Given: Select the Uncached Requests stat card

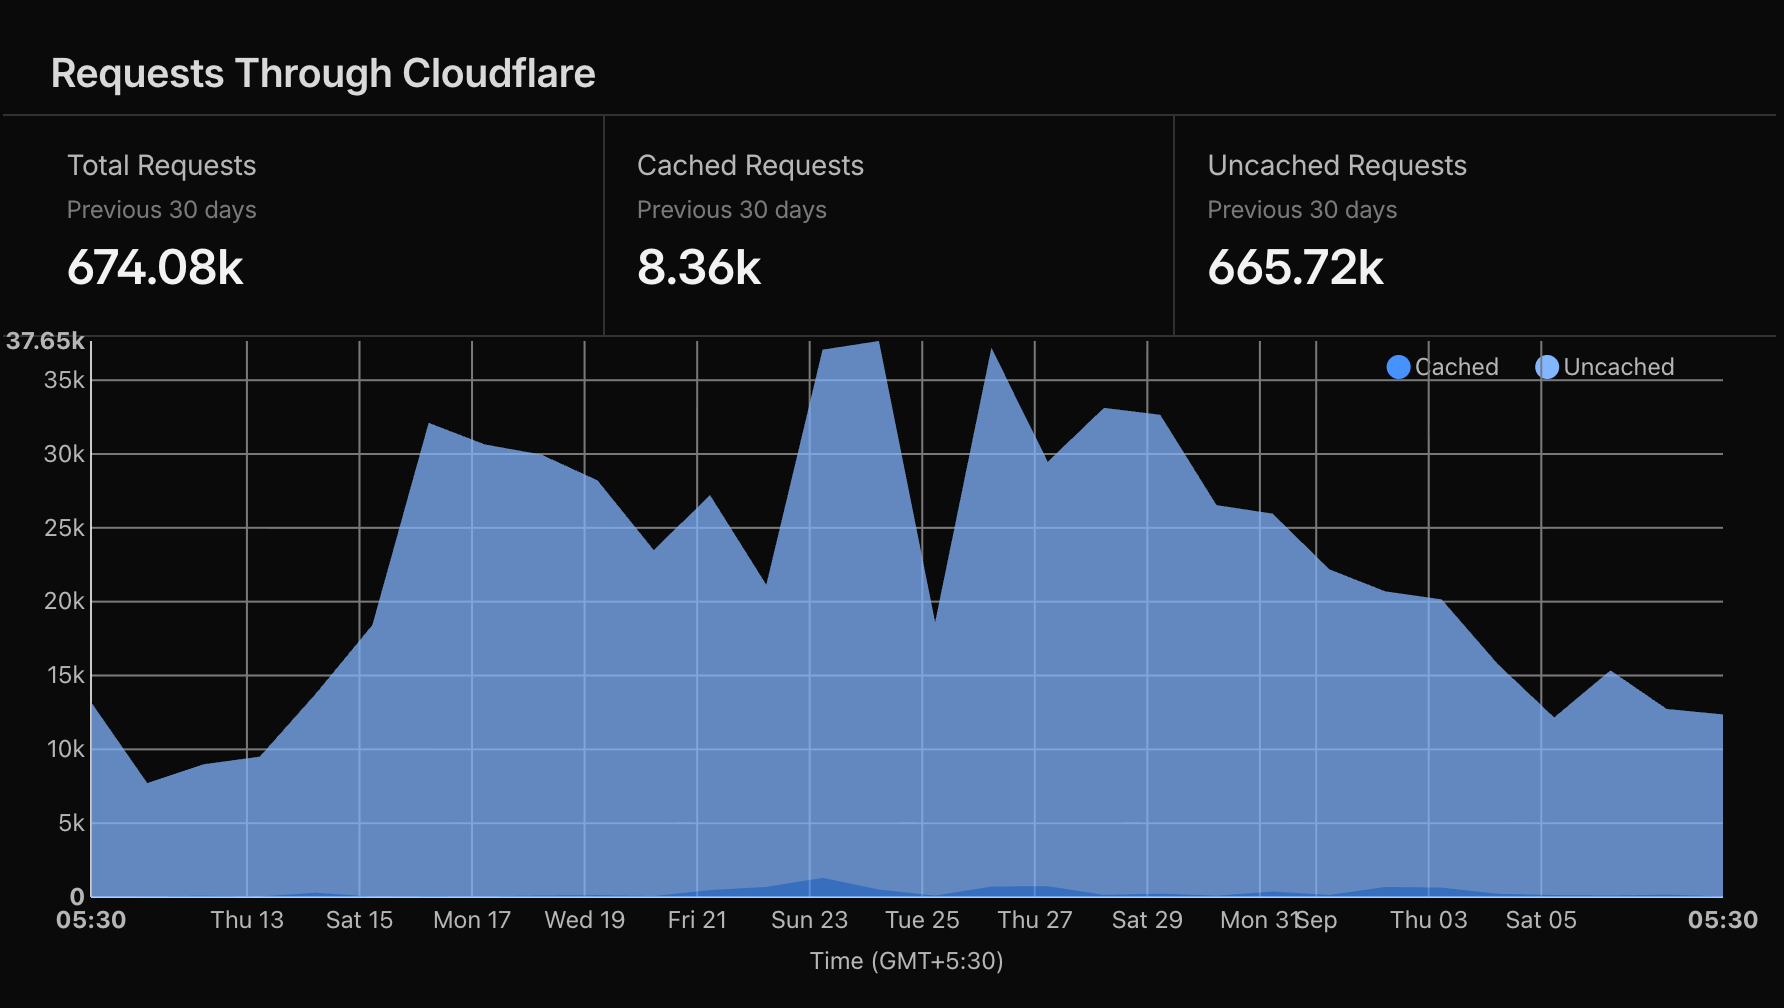Looking at the screenshot, I should pyautogui.click(x=1479, y=226).
